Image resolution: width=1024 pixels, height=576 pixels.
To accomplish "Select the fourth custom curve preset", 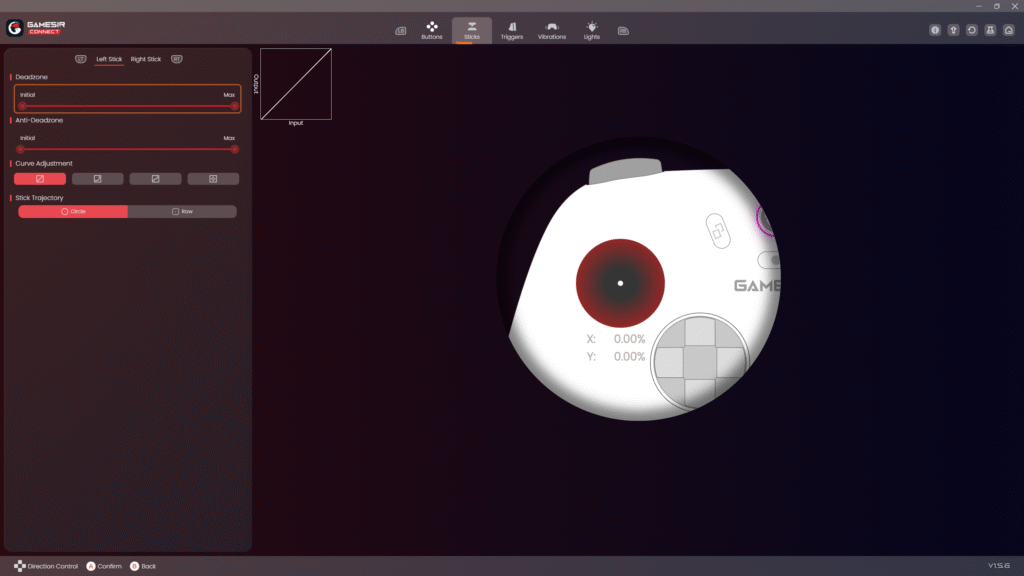I will coord(213,179).
